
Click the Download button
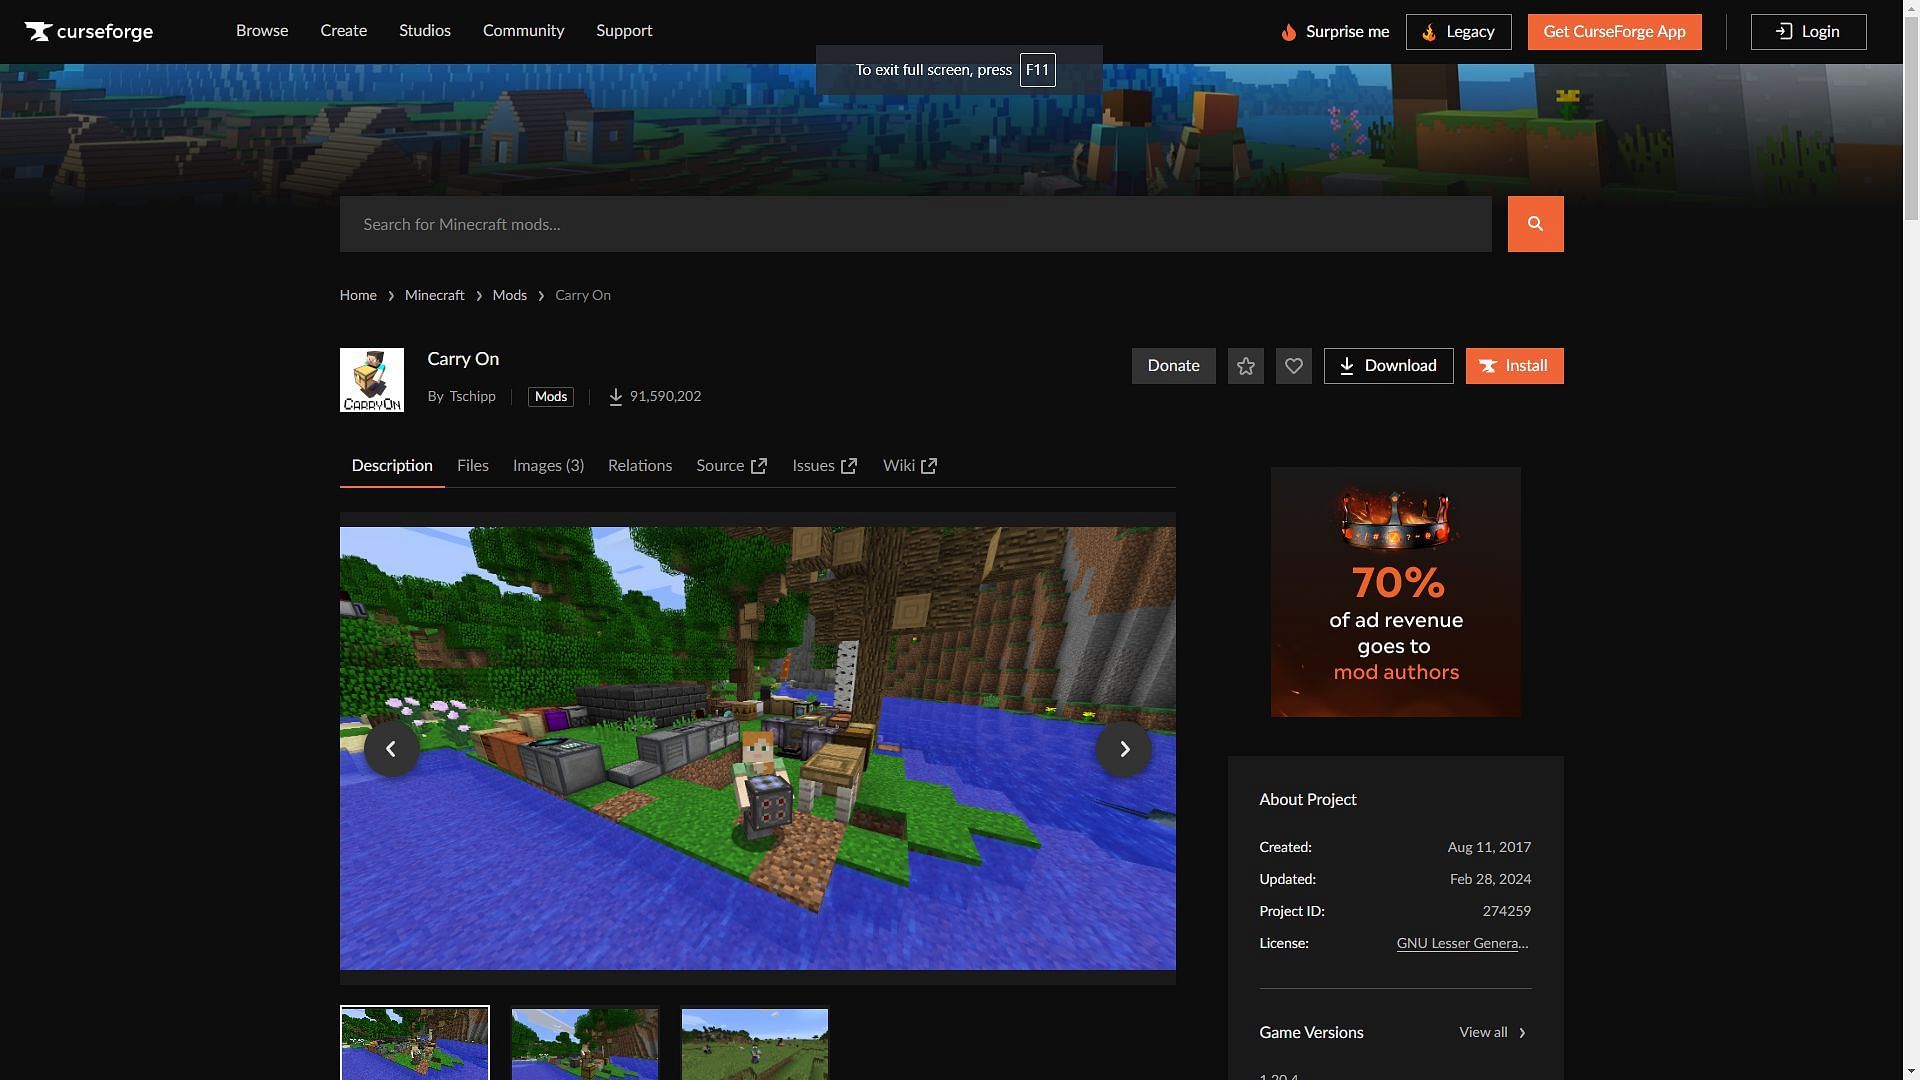tap(1388, 366)
